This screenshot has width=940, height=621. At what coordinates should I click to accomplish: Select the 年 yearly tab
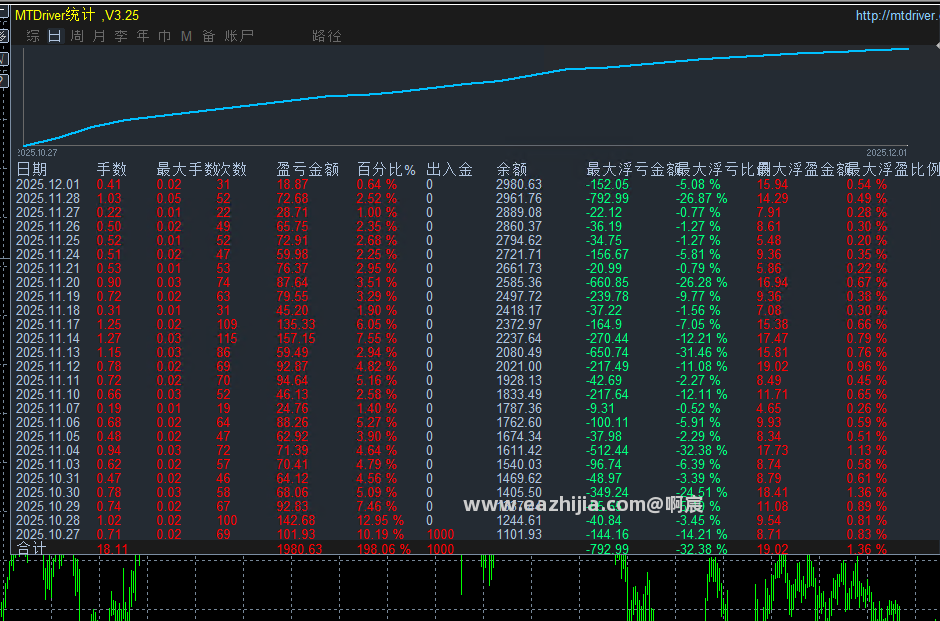point(143,36)
